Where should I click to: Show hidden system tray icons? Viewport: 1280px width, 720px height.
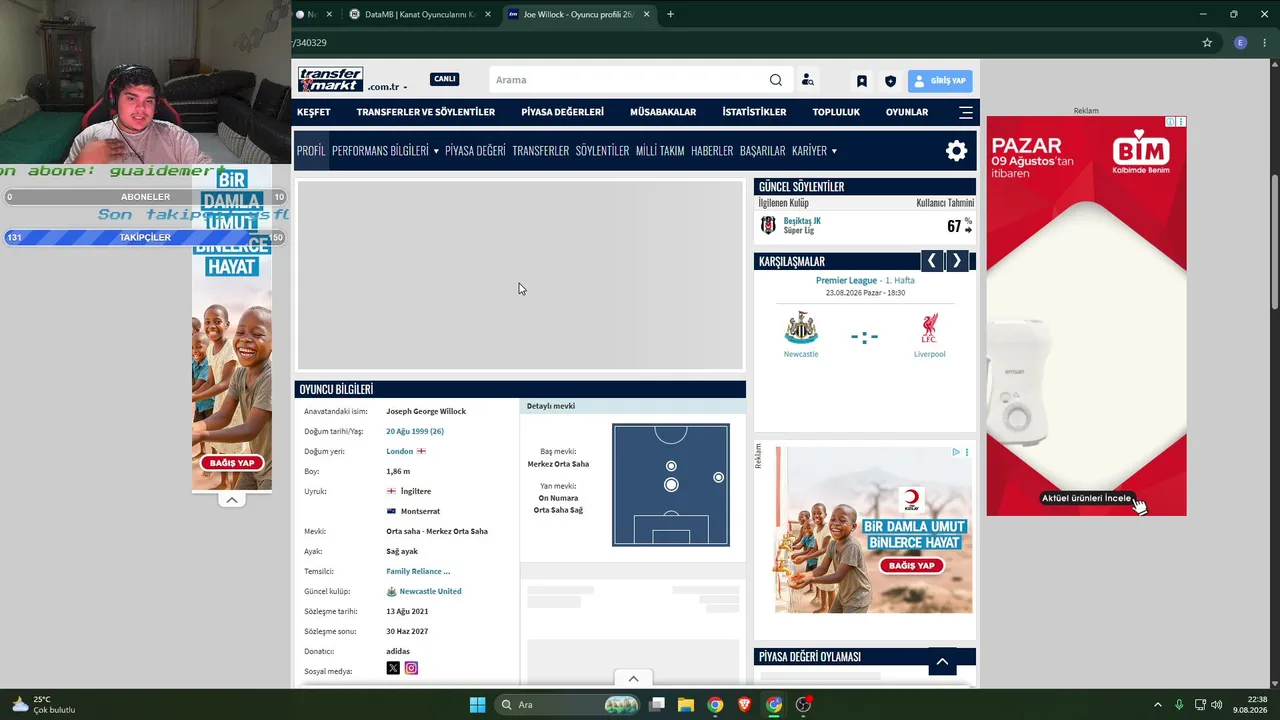pos(1158,704)
